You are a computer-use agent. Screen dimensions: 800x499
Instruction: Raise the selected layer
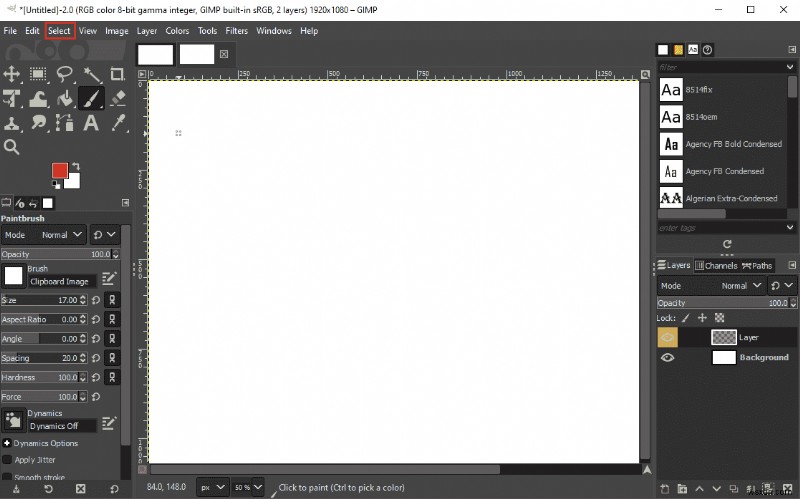pos(699,489)
